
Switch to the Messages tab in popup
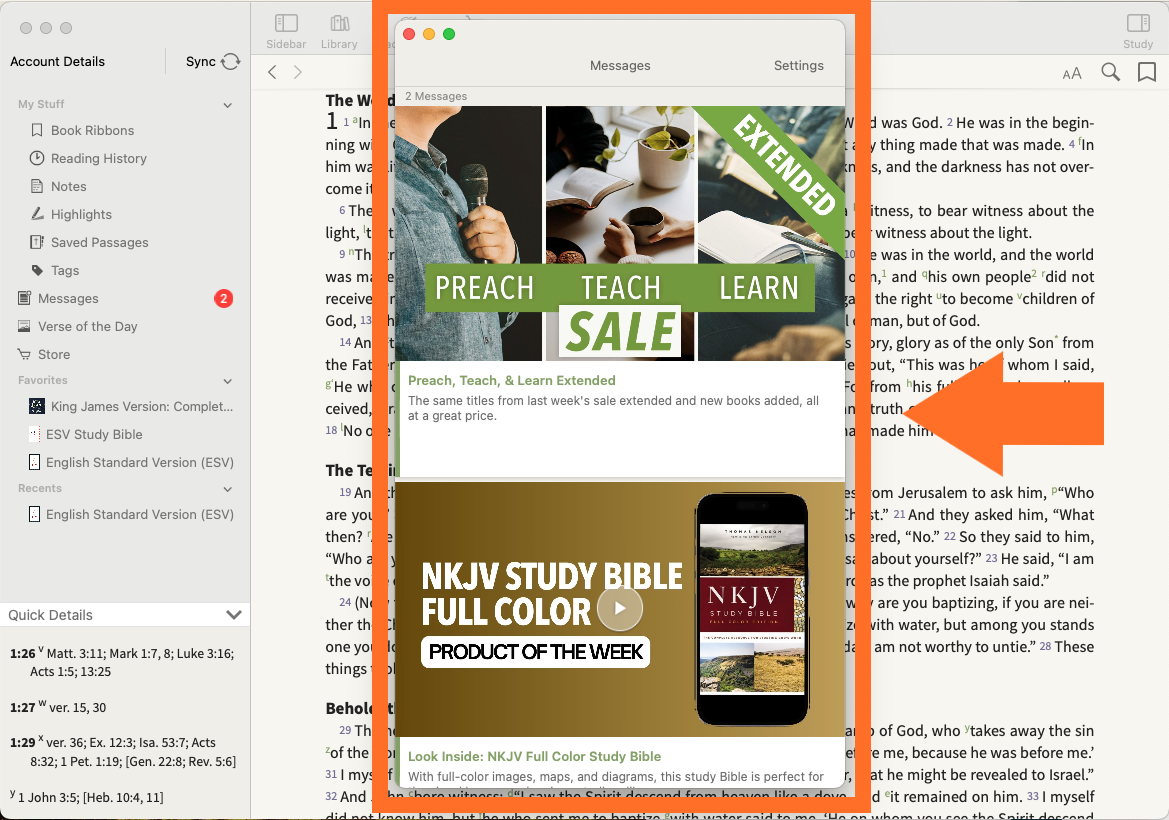[x=620, y=66]
